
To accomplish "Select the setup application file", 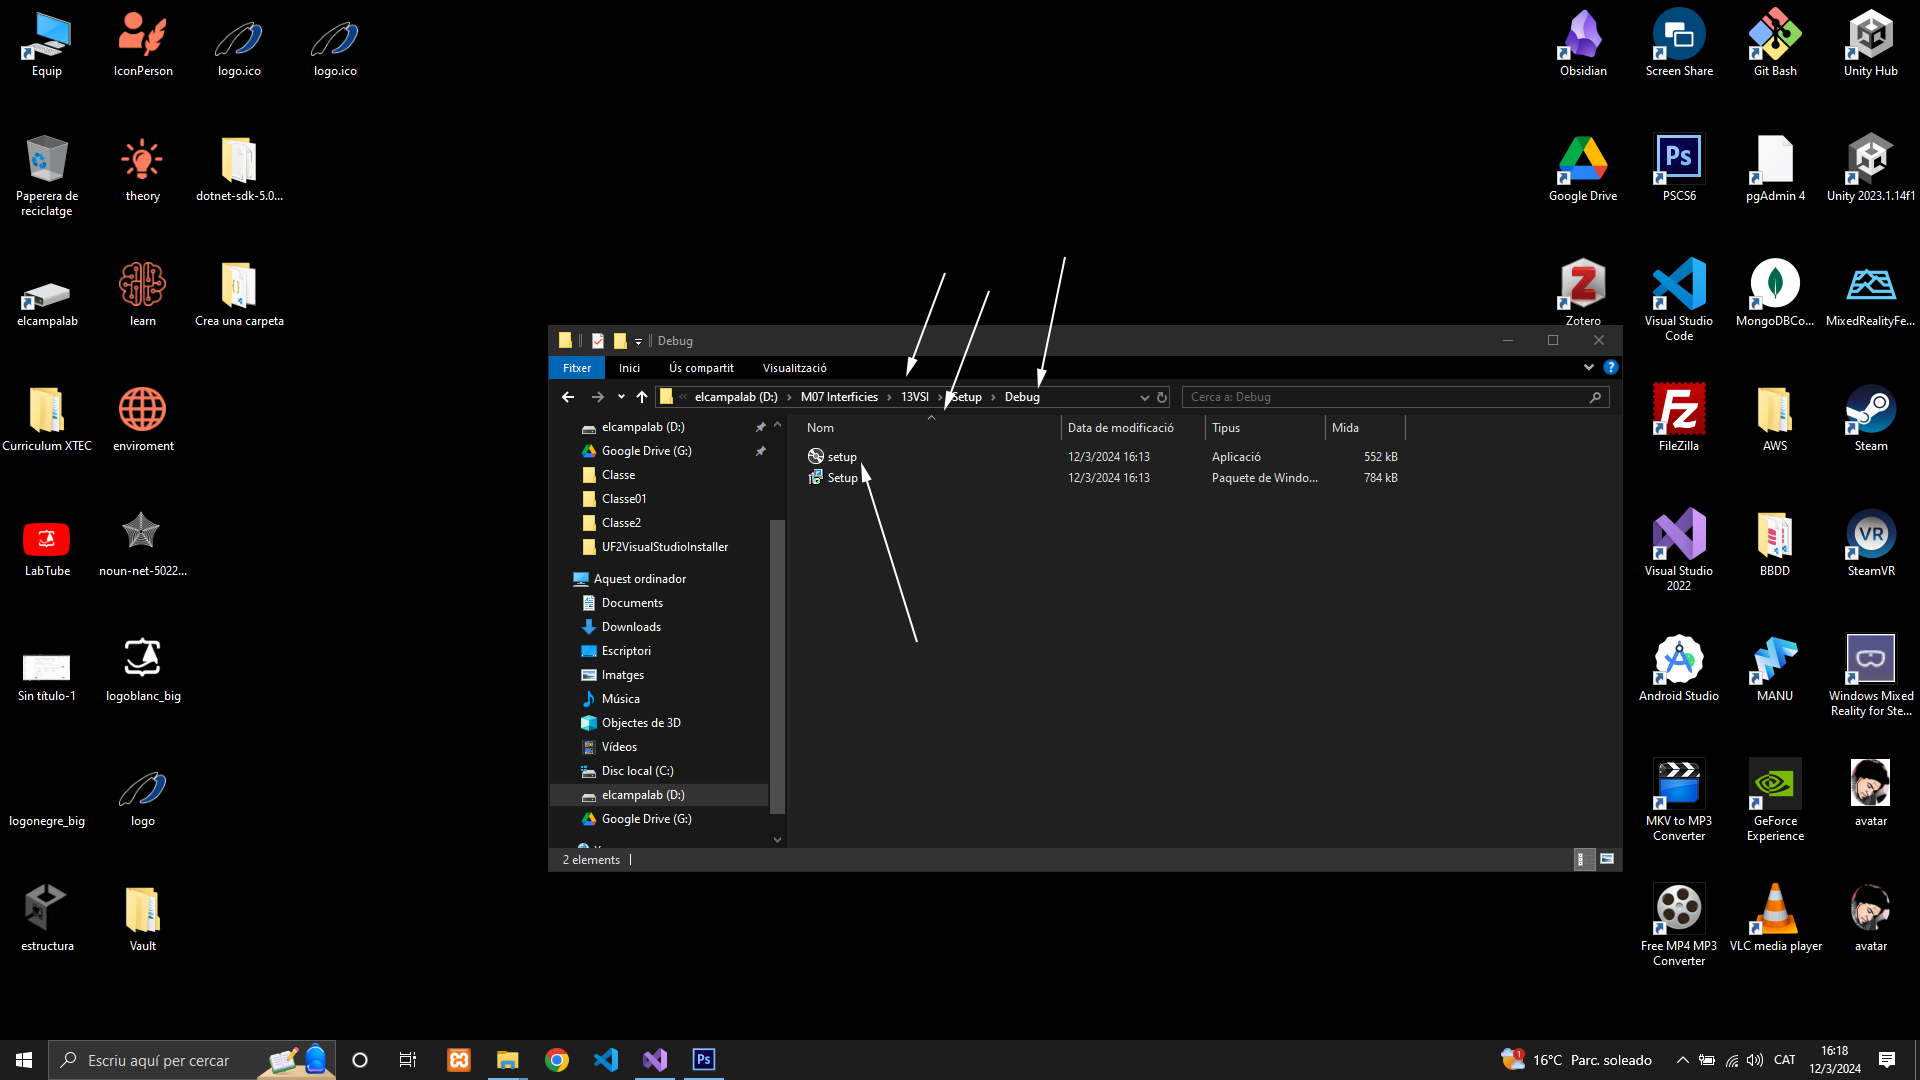I will (841, 457).
